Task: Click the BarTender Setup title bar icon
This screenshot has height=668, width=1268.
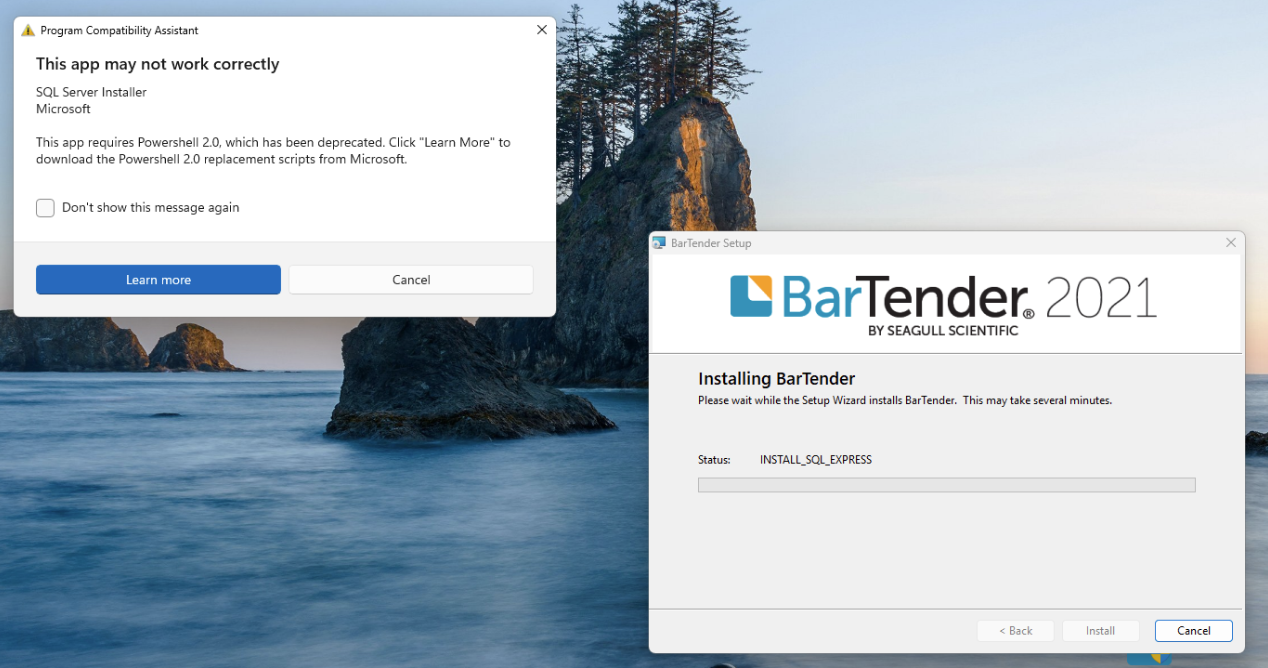Action: click(x=660, y=242)
